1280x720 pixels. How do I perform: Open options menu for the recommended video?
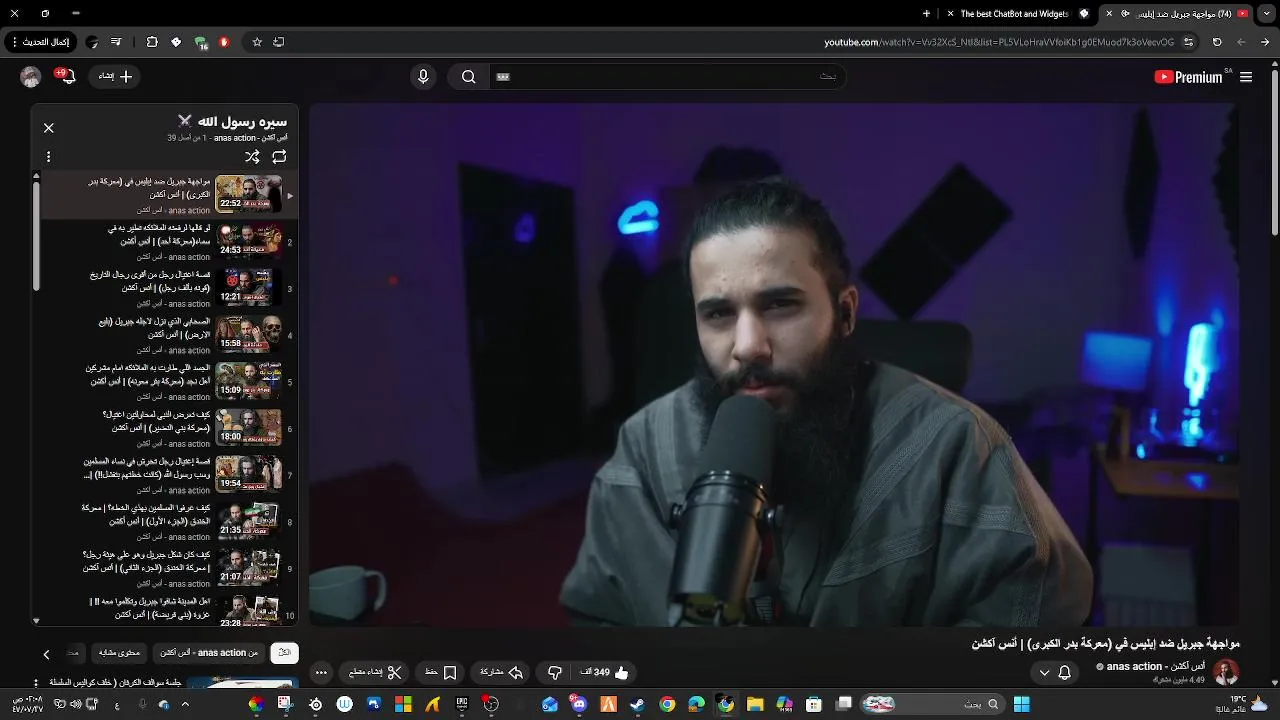pyautogui.click(x=36, y=683)
